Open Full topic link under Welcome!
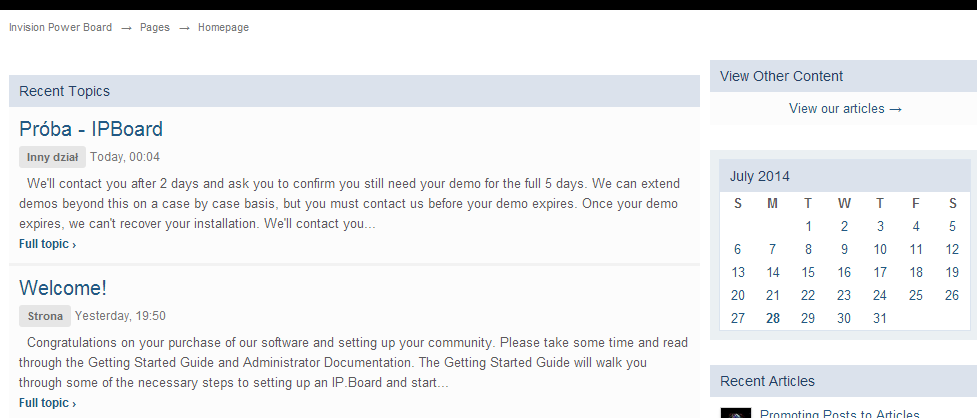The width and height of the screenshot is (977, 418). point(47,403)
